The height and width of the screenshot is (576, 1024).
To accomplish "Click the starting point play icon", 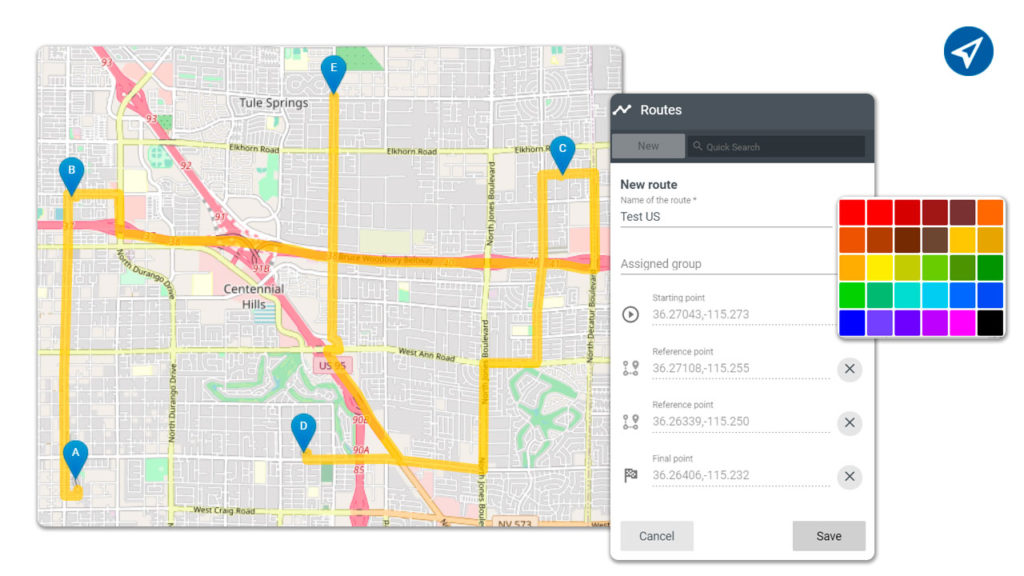I will click(630, 314).
